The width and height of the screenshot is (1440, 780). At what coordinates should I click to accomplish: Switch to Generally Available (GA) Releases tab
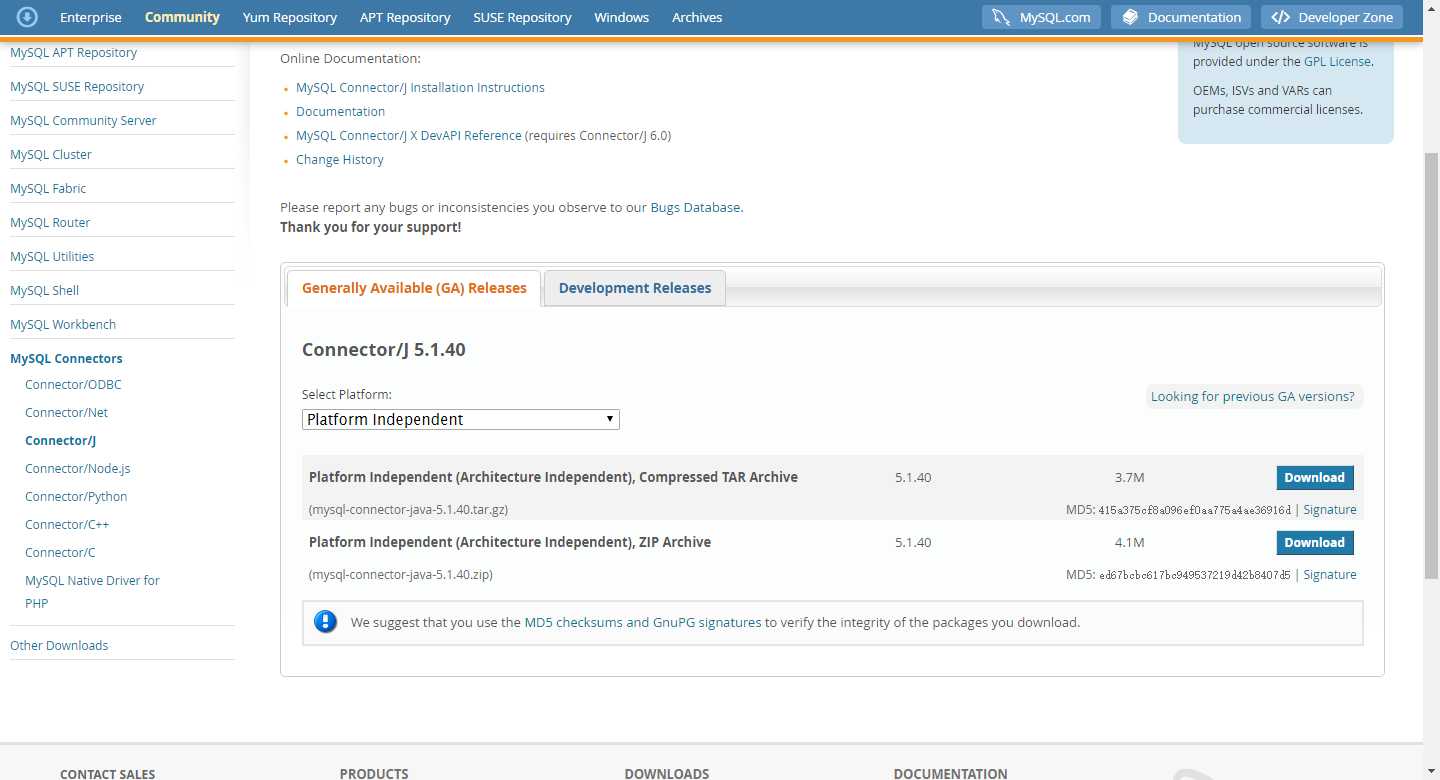[x=414, y=288]
